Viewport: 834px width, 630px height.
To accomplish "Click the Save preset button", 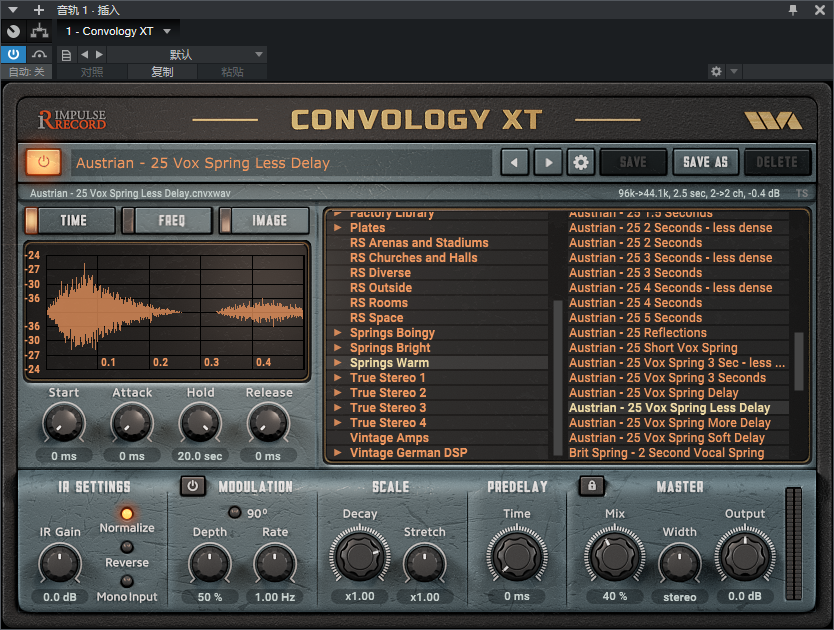I will [x=633, y=162].
